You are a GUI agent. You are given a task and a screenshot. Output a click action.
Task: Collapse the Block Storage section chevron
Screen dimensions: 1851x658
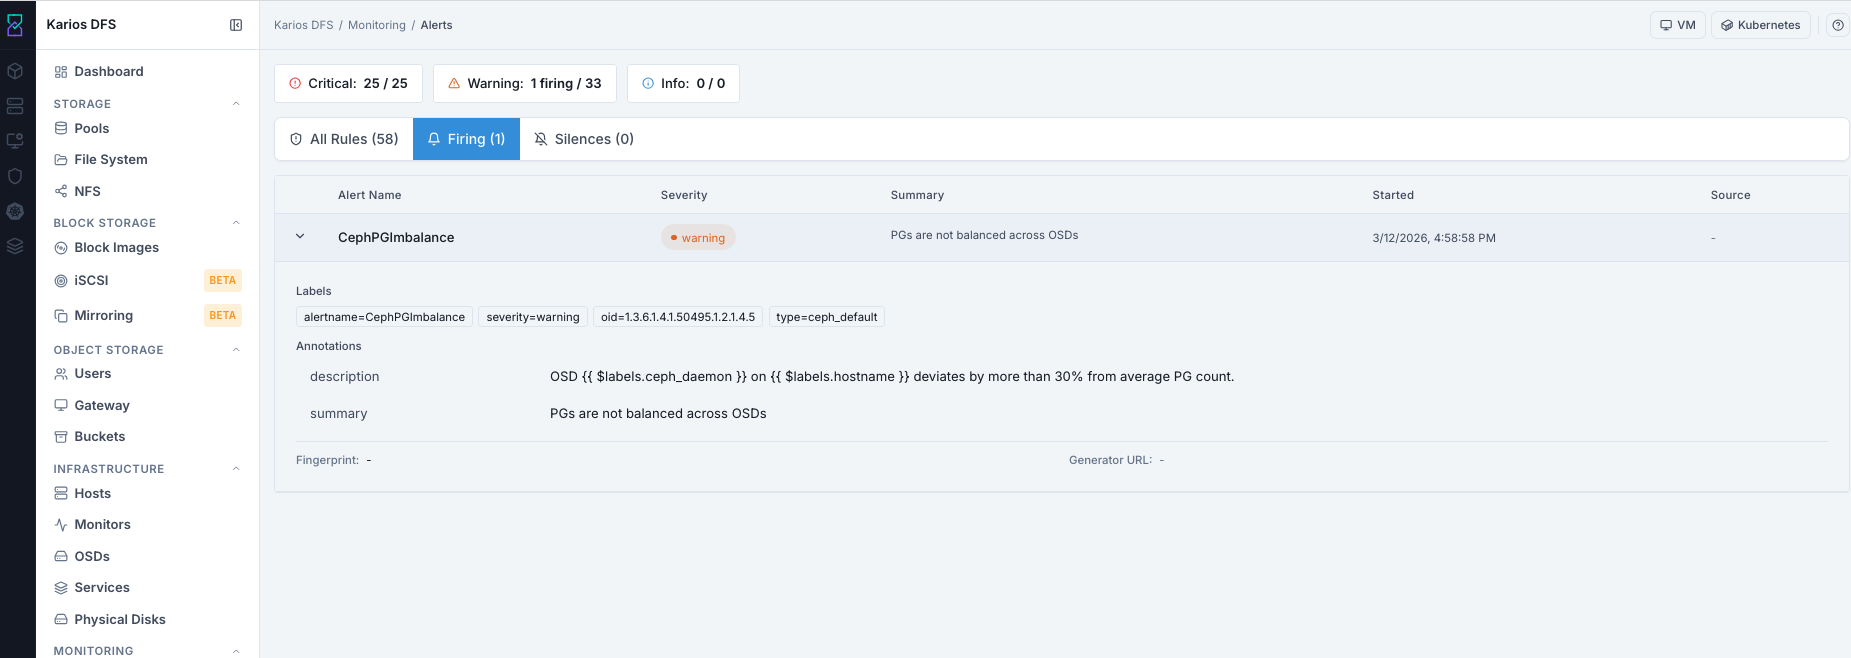point(236,223)
